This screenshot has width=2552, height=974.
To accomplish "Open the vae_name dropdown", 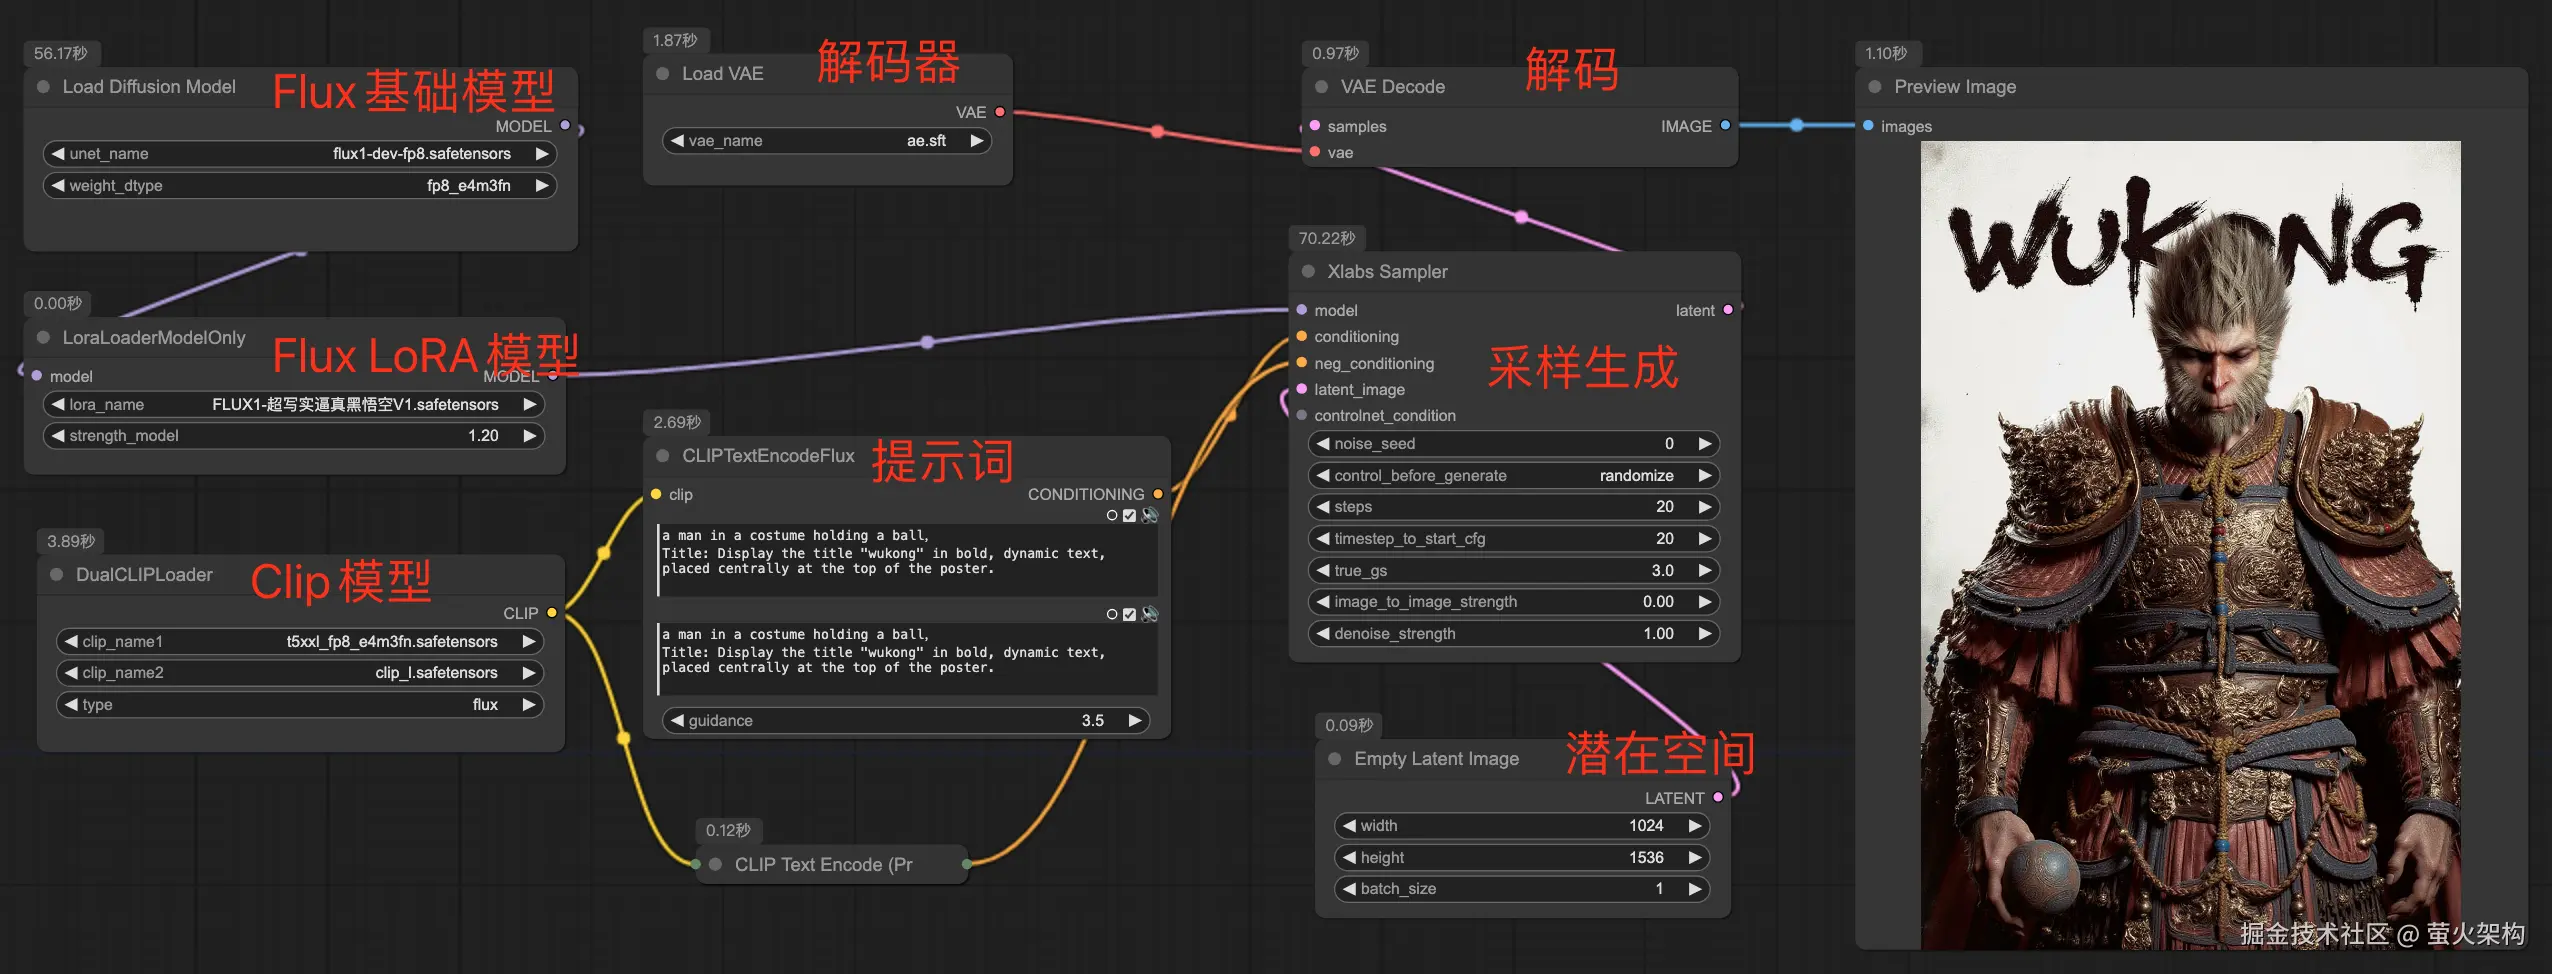I will click(x=827, y=141).
